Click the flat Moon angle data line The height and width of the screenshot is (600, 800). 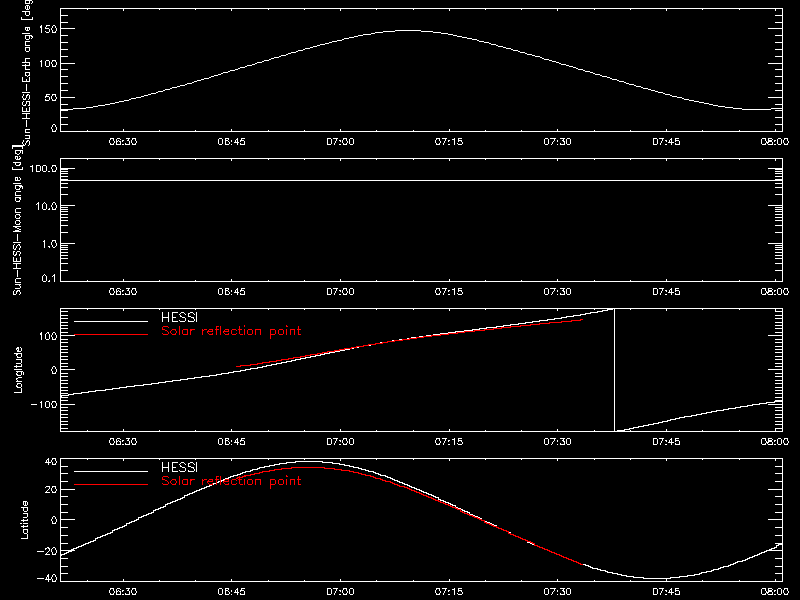point(421,180)
